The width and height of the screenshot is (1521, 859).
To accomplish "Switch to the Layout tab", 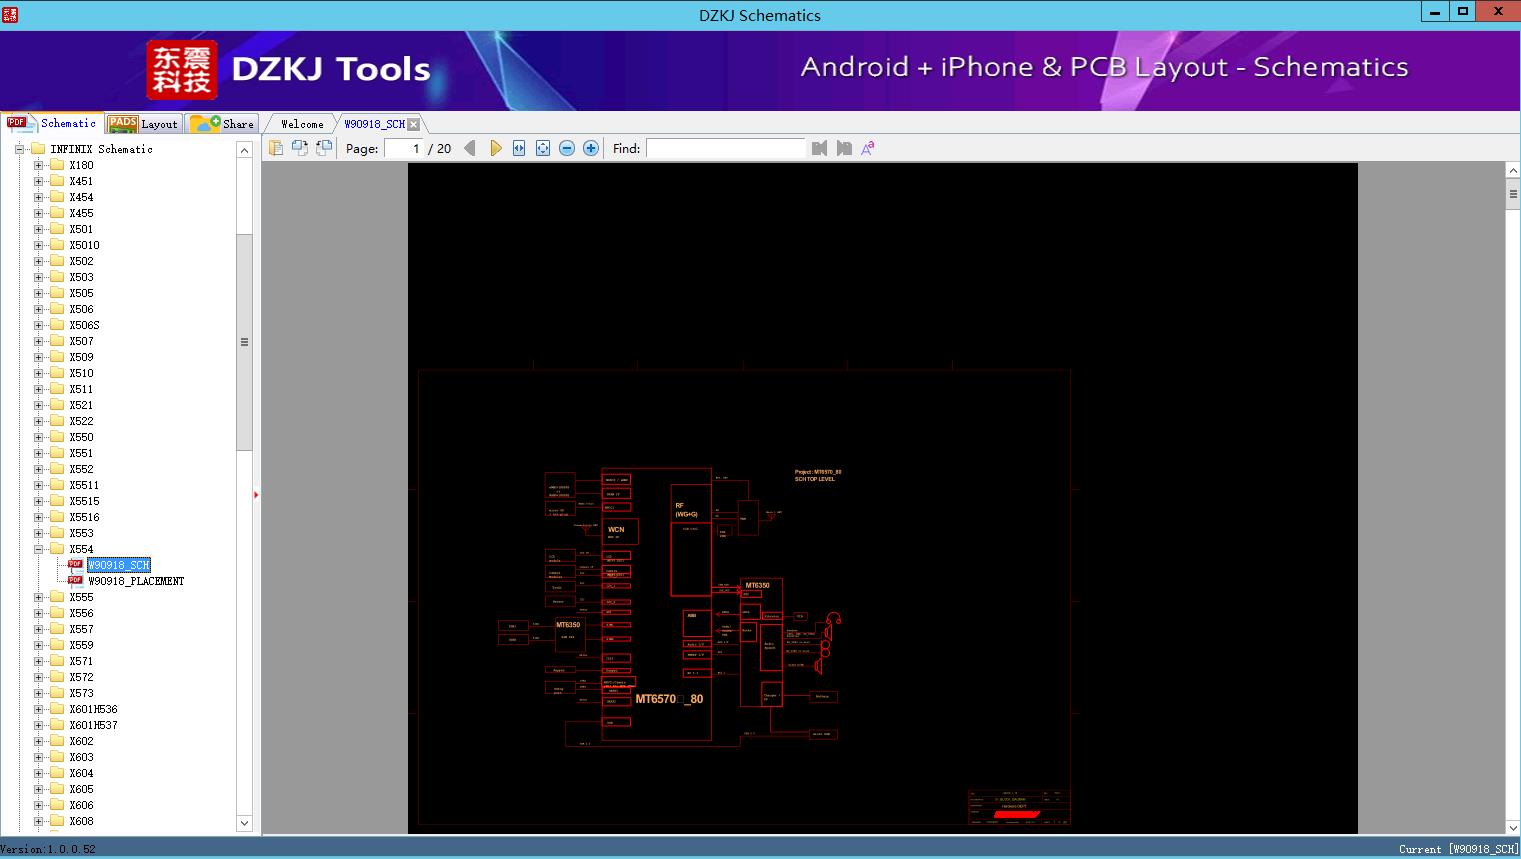I will [143, 124].
